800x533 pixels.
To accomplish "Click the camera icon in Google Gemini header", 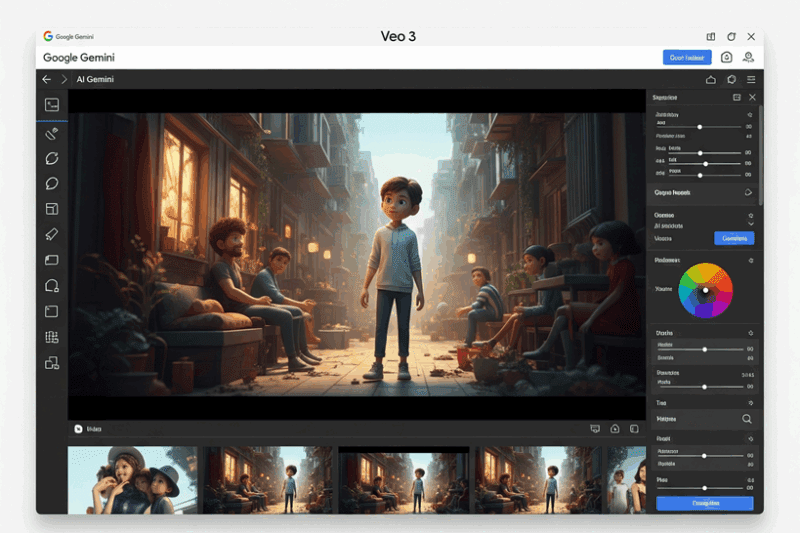I will 727,58.
